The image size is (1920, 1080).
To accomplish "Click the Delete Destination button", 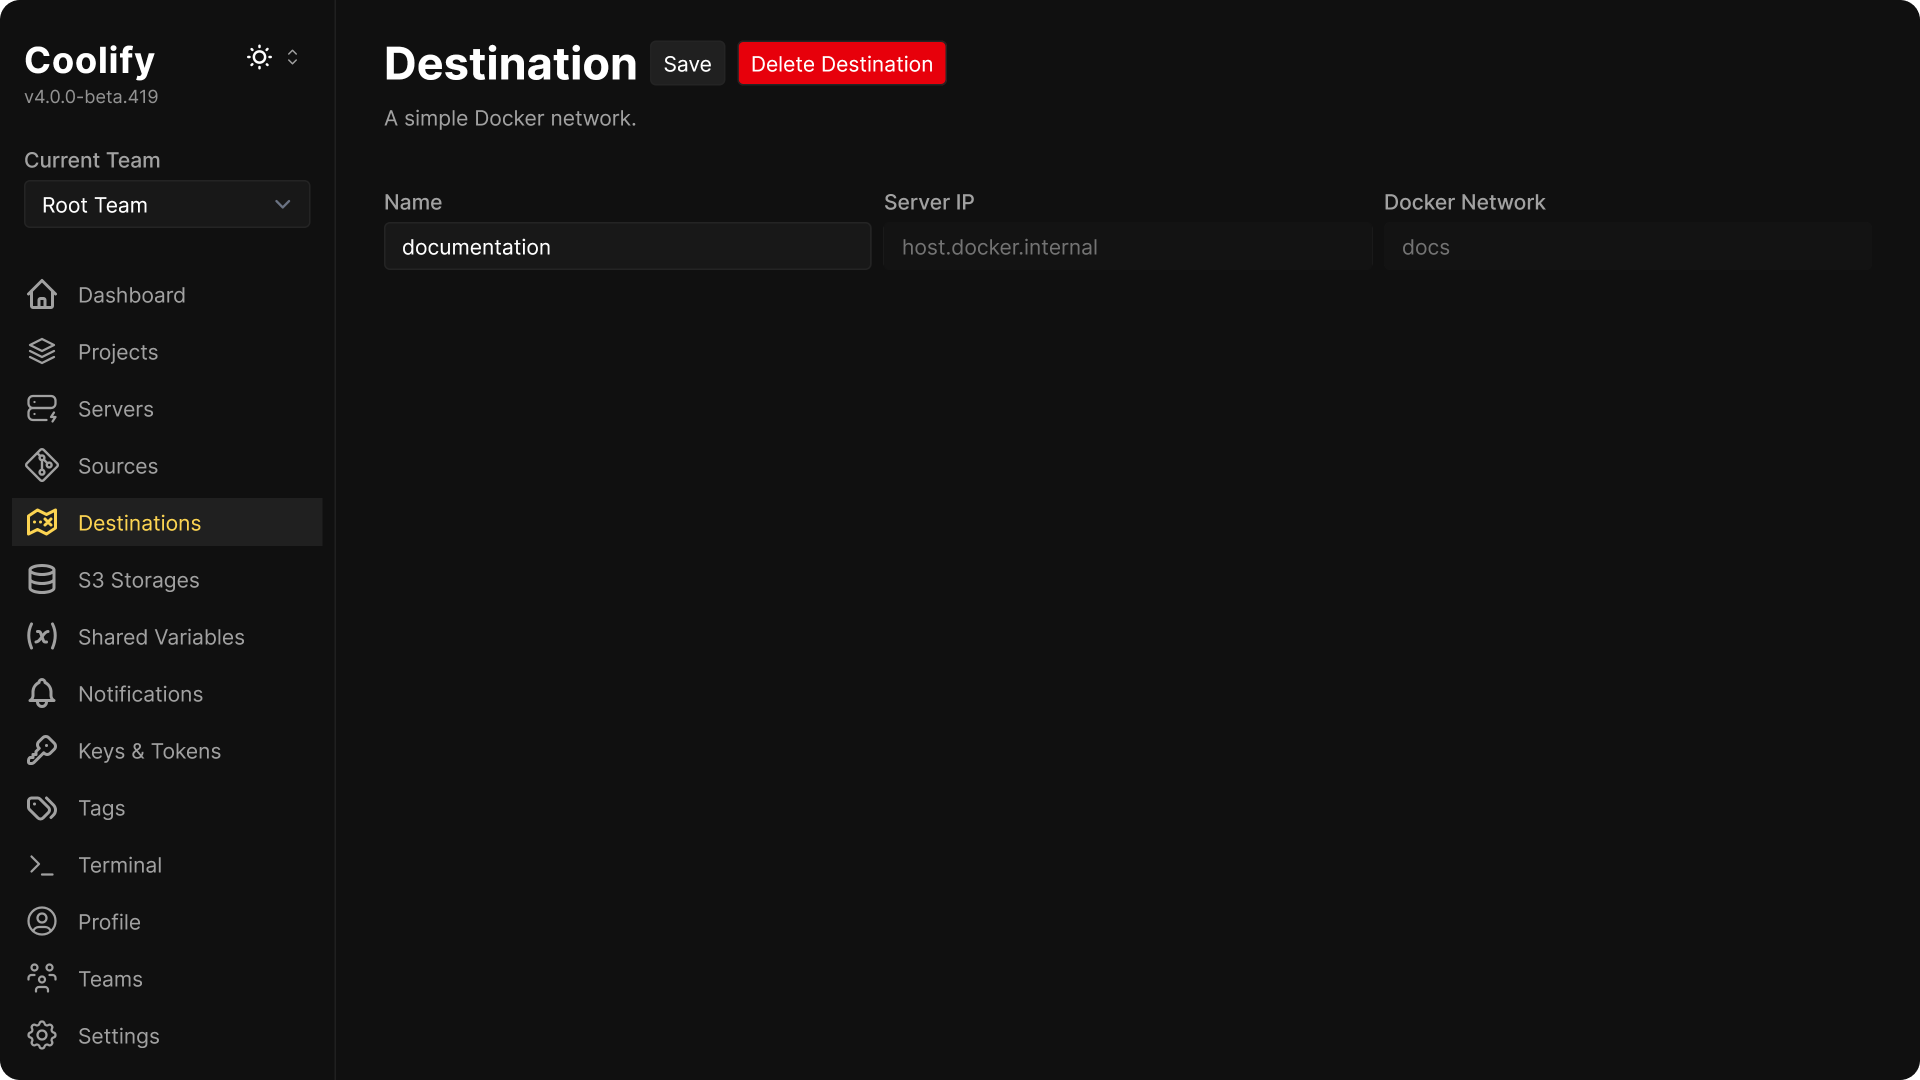I will point(841,63).
